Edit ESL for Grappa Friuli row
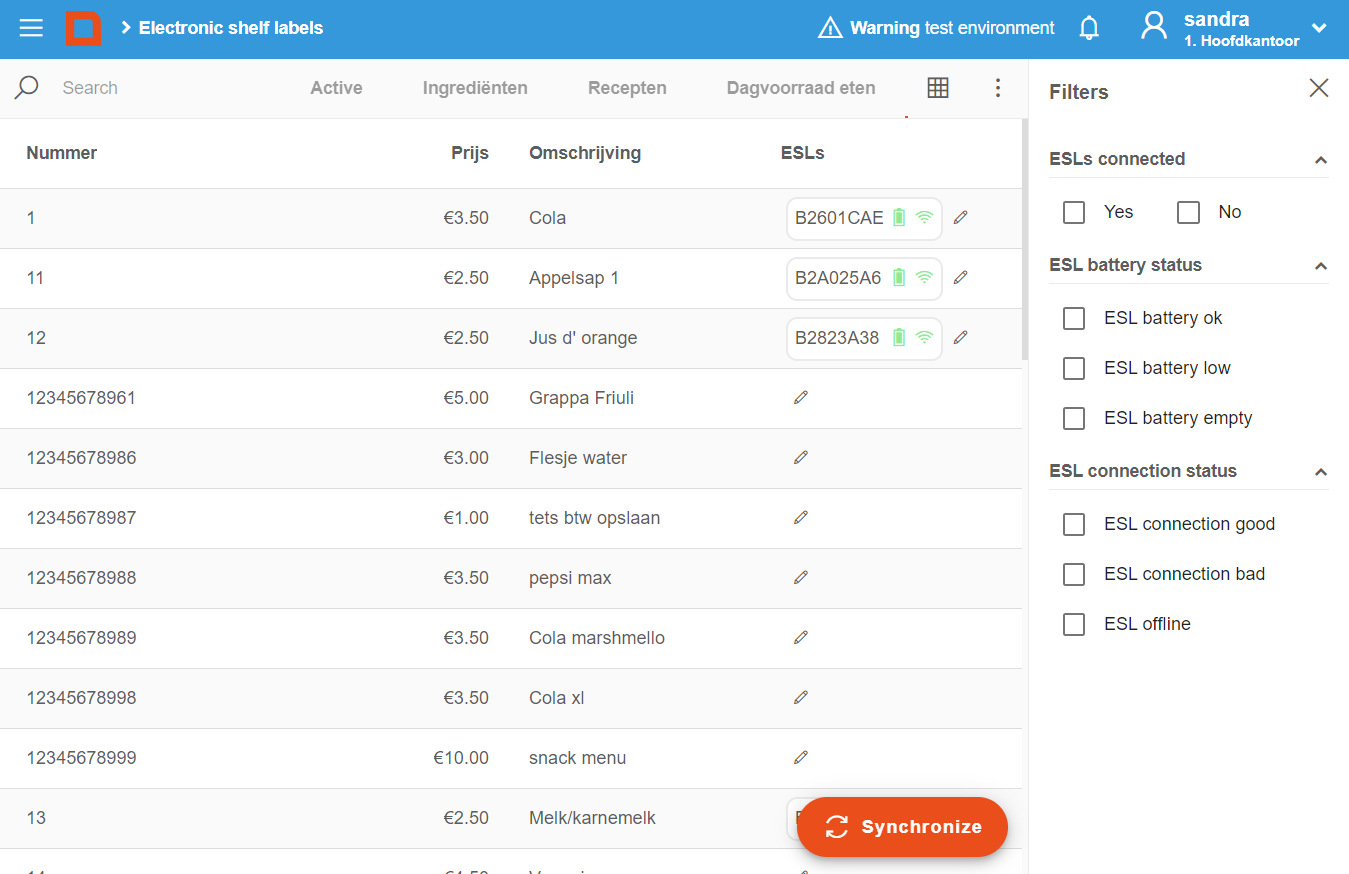Viewport: 1349px width, 874px height. point(801,397)
